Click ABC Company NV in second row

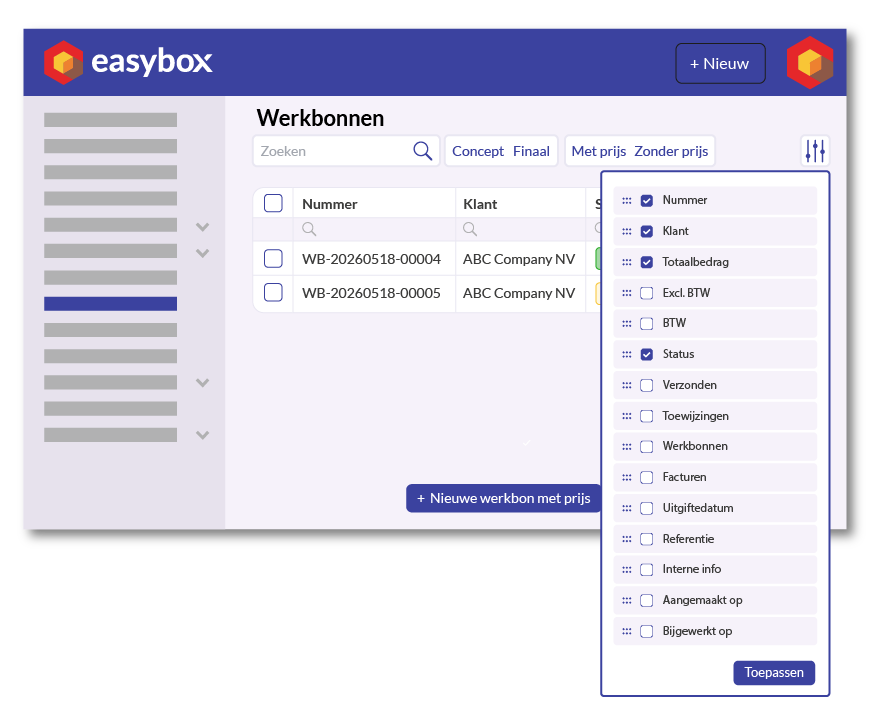(519, 293)
